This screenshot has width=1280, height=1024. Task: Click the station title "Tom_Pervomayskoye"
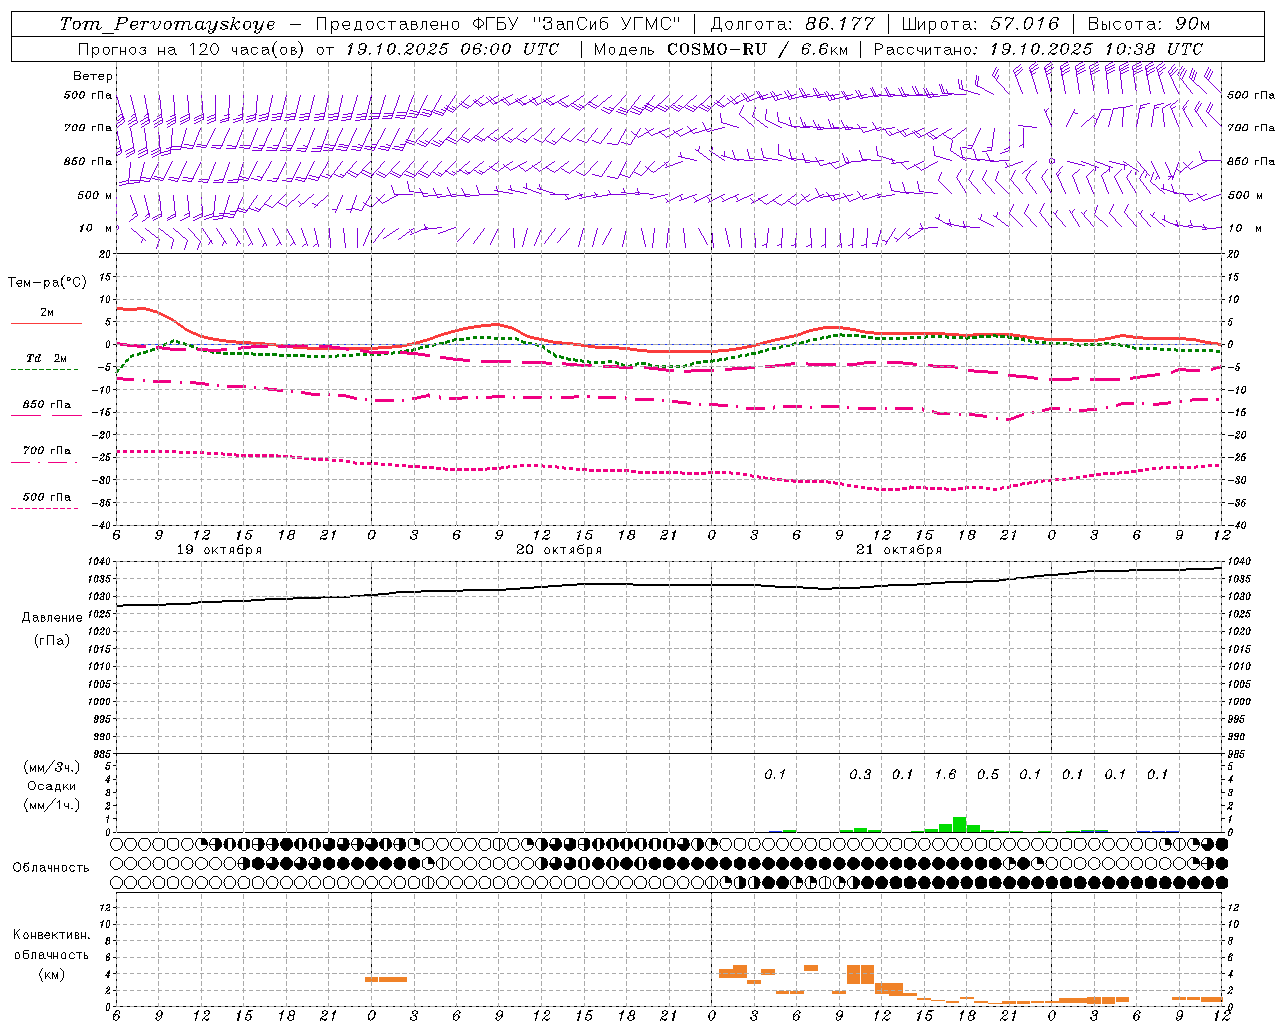click(167, 24)
